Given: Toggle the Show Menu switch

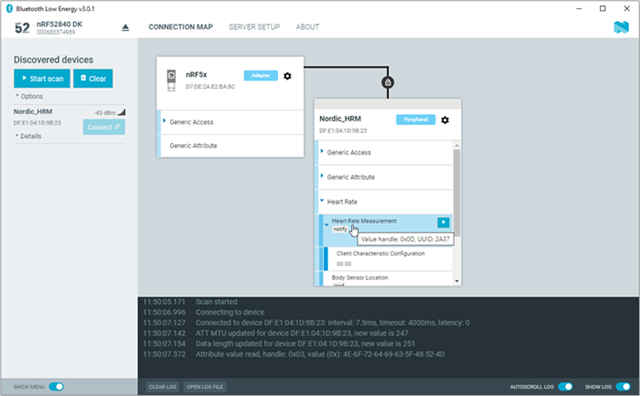Looking at the screenshot, I should click(56, 386).
